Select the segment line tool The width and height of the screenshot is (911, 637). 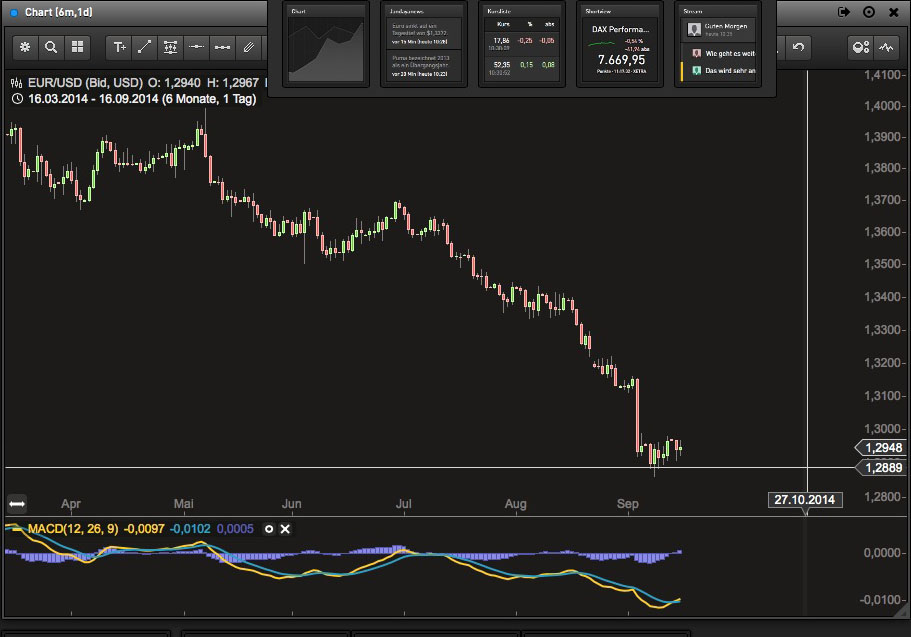(x=222, y=47)
